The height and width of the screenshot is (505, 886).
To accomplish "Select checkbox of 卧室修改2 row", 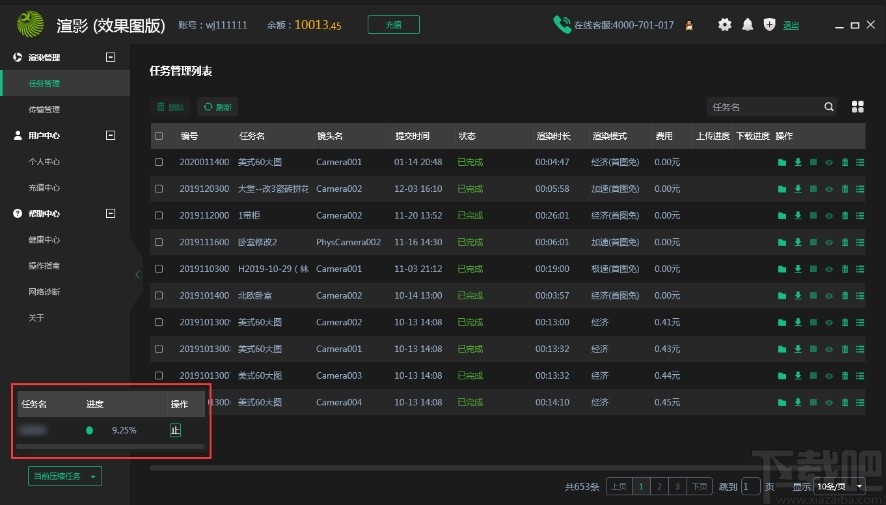I will pyautogui.click(x=159, y=242).
